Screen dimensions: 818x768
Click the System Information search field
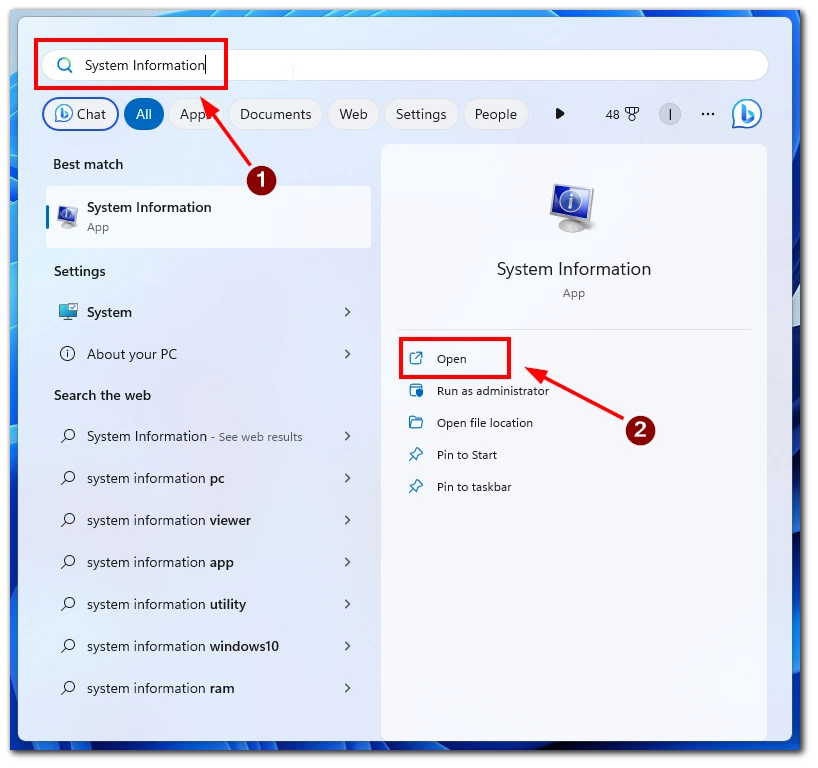[x=404, y=65]
